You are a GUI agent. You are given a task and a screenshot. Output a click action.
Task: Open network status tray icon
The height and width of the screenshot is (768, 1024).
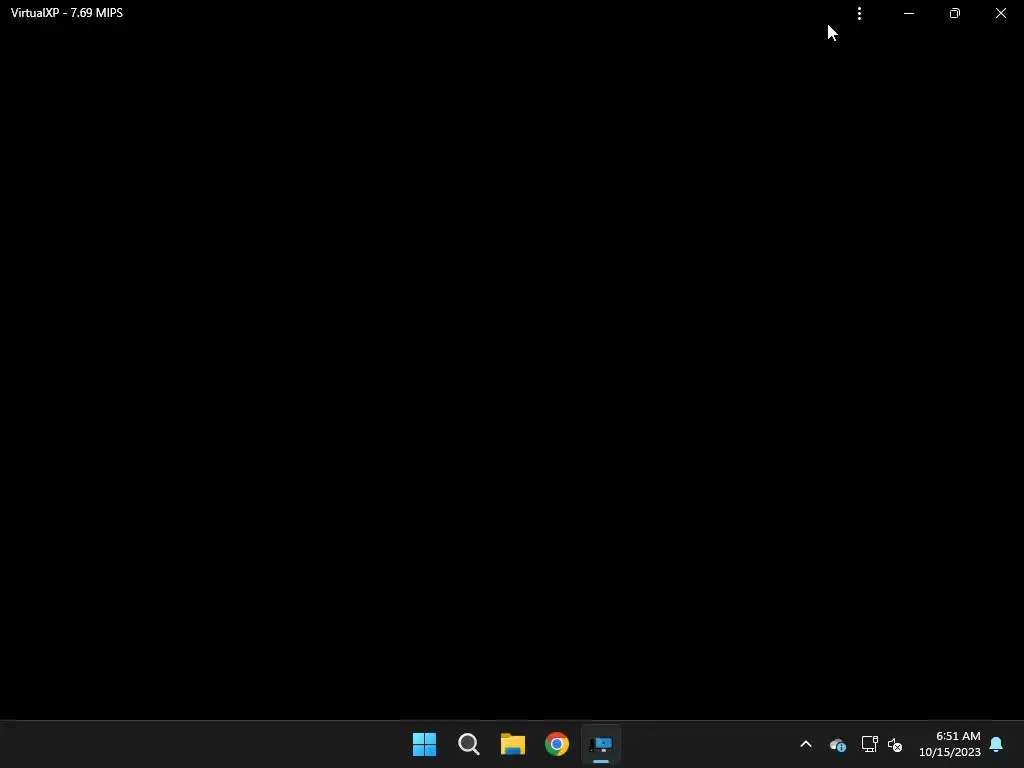(869, 744)
